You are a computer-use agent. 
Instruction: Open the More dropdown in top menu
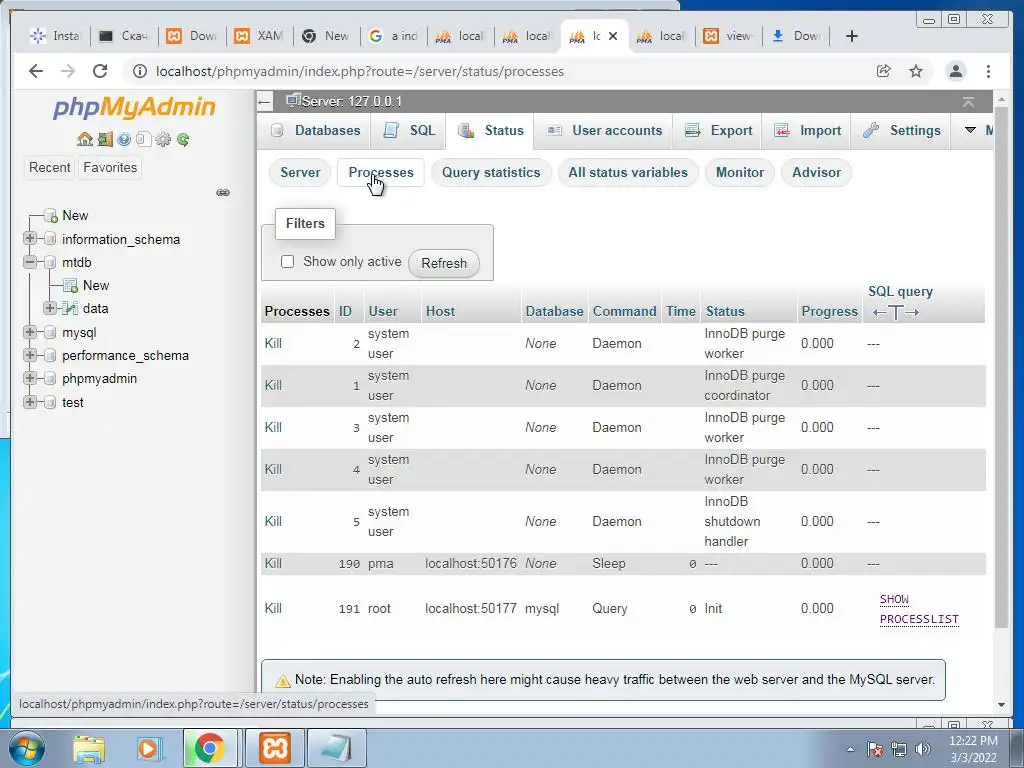click(x=976, y=131)
